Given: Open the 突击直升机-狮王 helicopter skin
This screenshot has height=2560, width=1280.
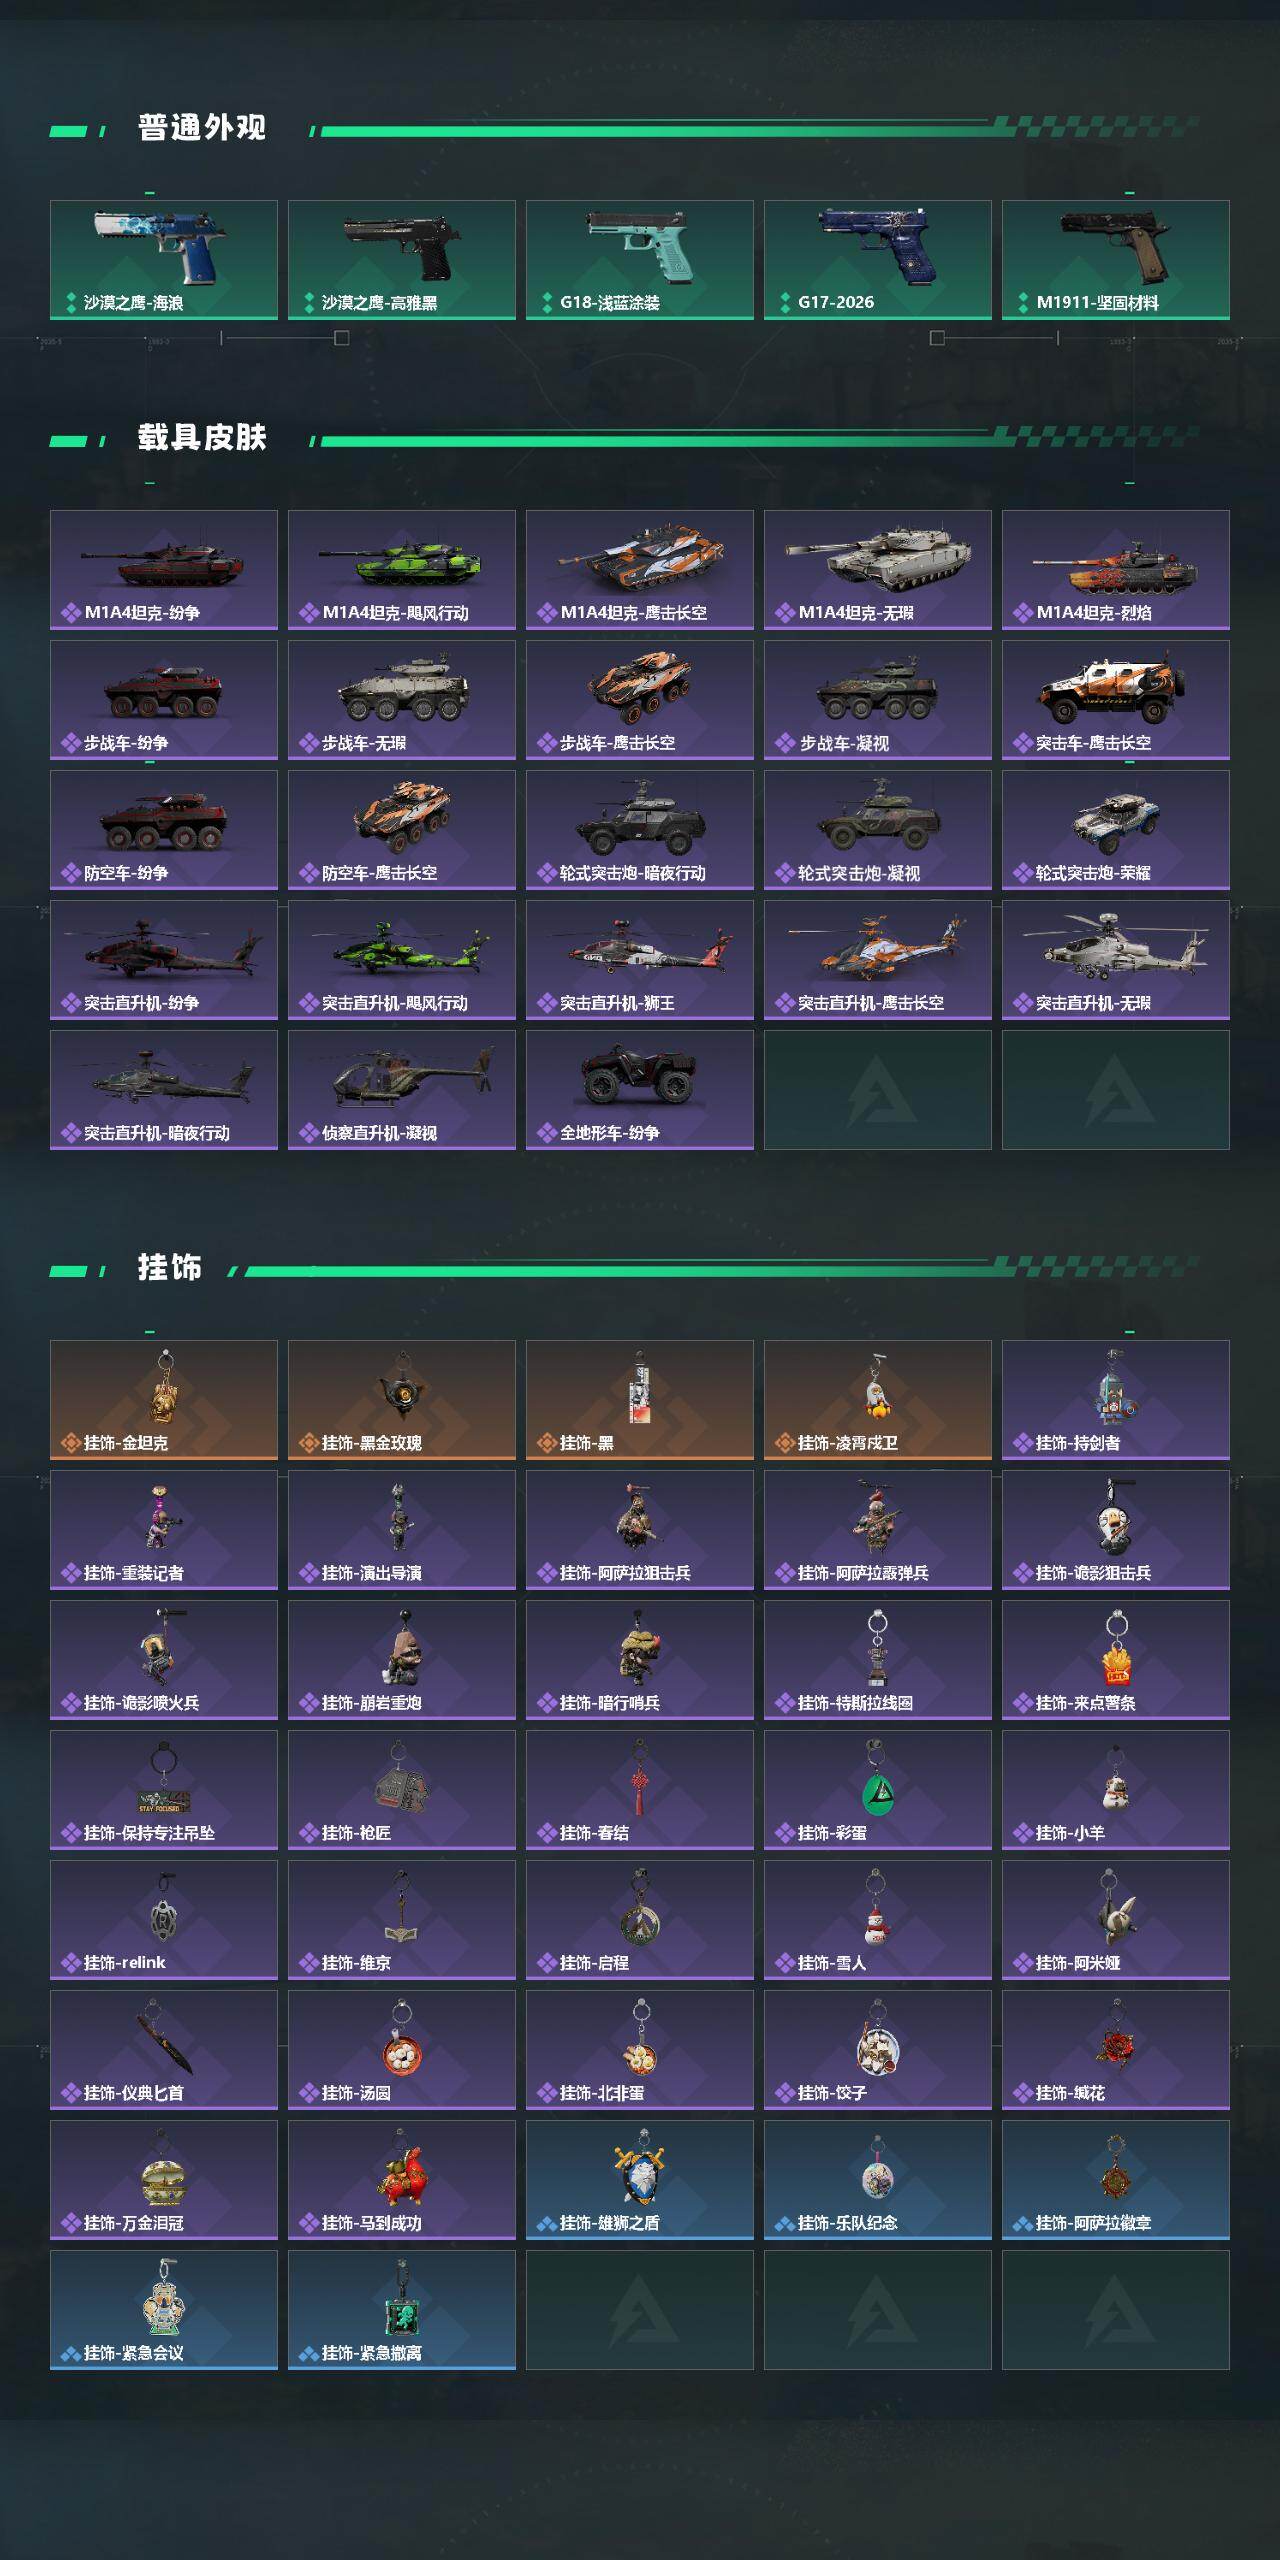Looking at the screenshot, I should pyautogui.click(x=640, y=960).
